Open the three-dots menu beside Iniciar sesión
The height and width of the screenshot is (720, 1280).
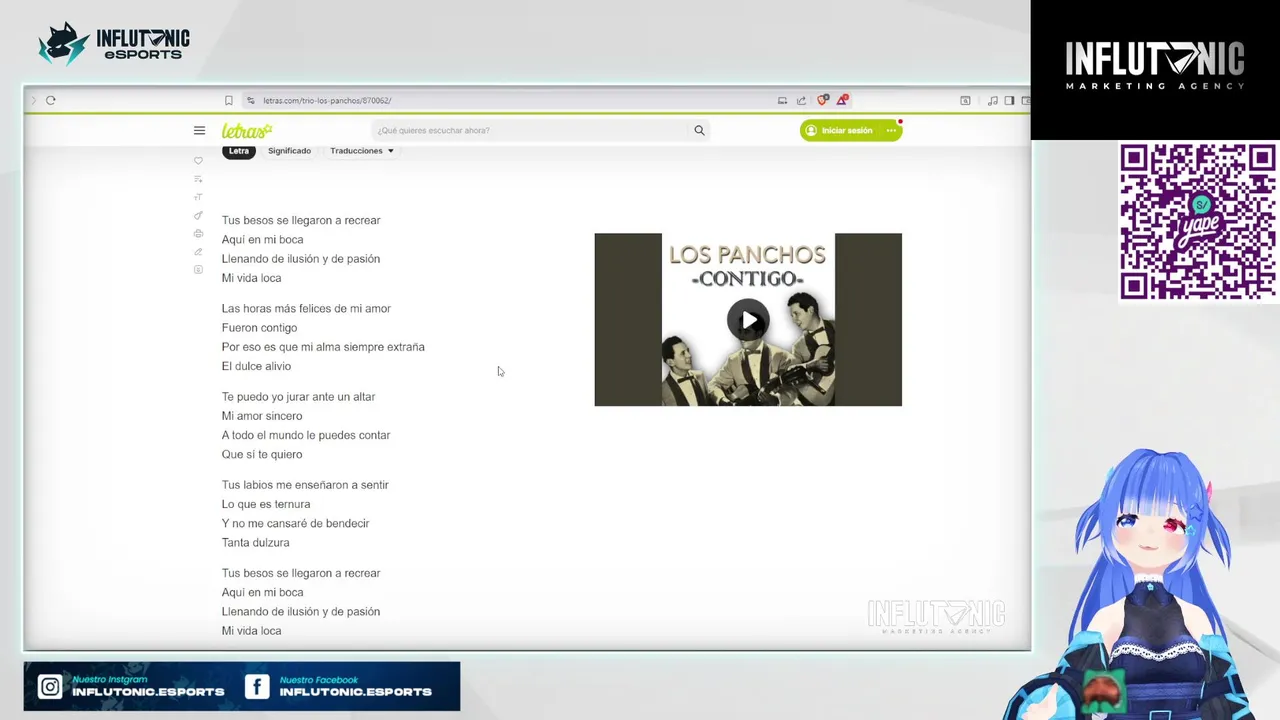click(891, 130)
